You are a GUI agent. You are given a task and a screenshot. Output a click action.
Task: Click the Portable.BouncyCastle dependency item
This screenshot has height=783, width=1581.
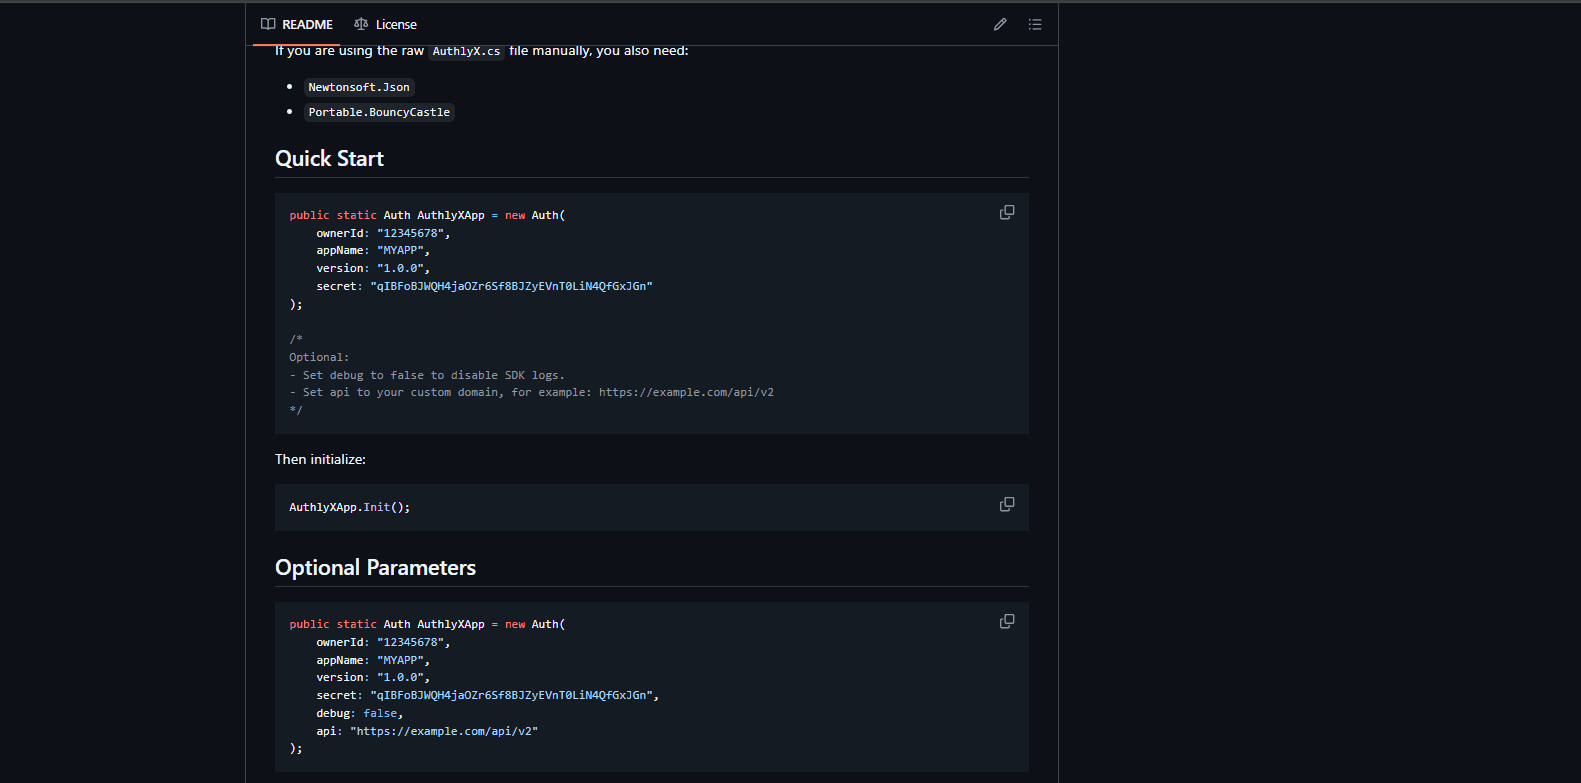click(x=379, y=112)
